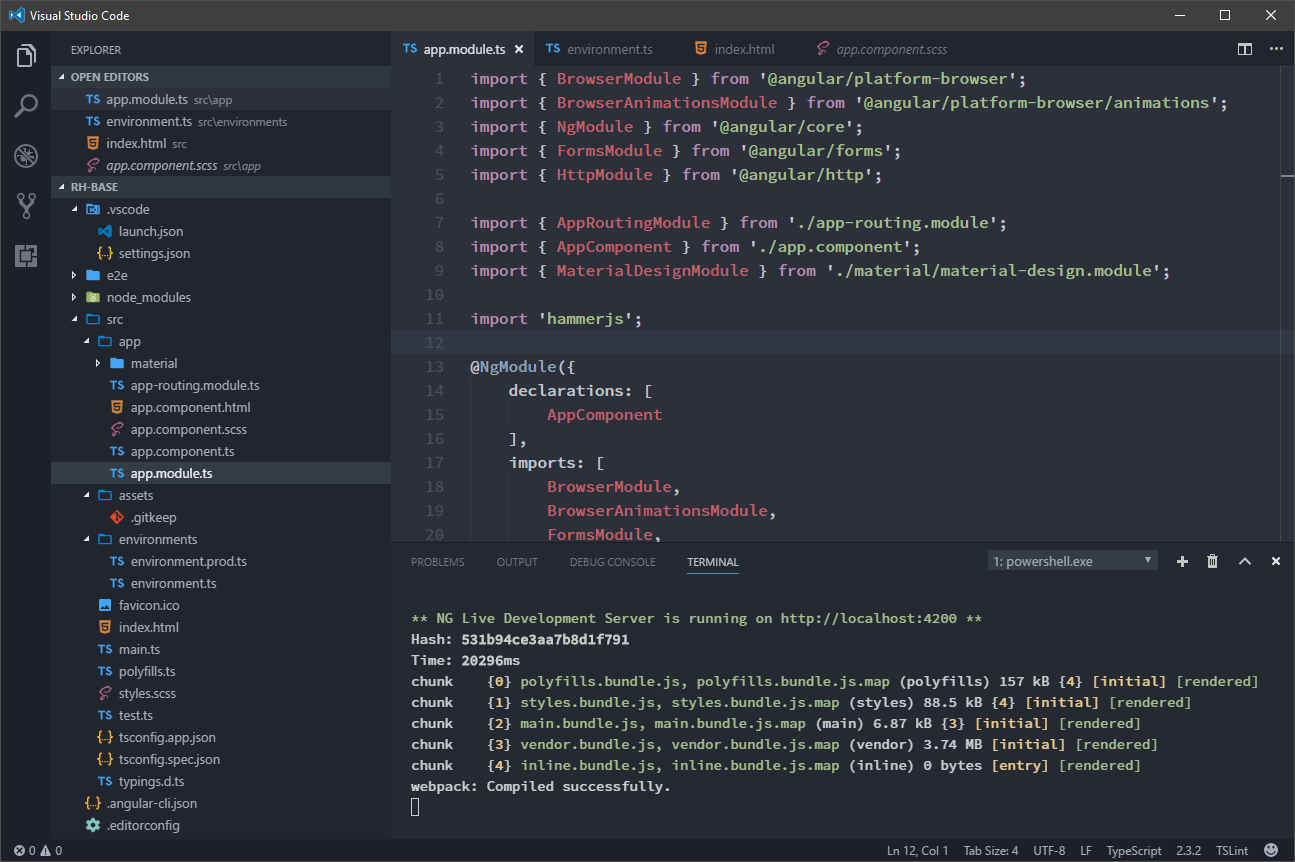Open the Extensions view
1295x862 pixels.
tap(26, 256)
